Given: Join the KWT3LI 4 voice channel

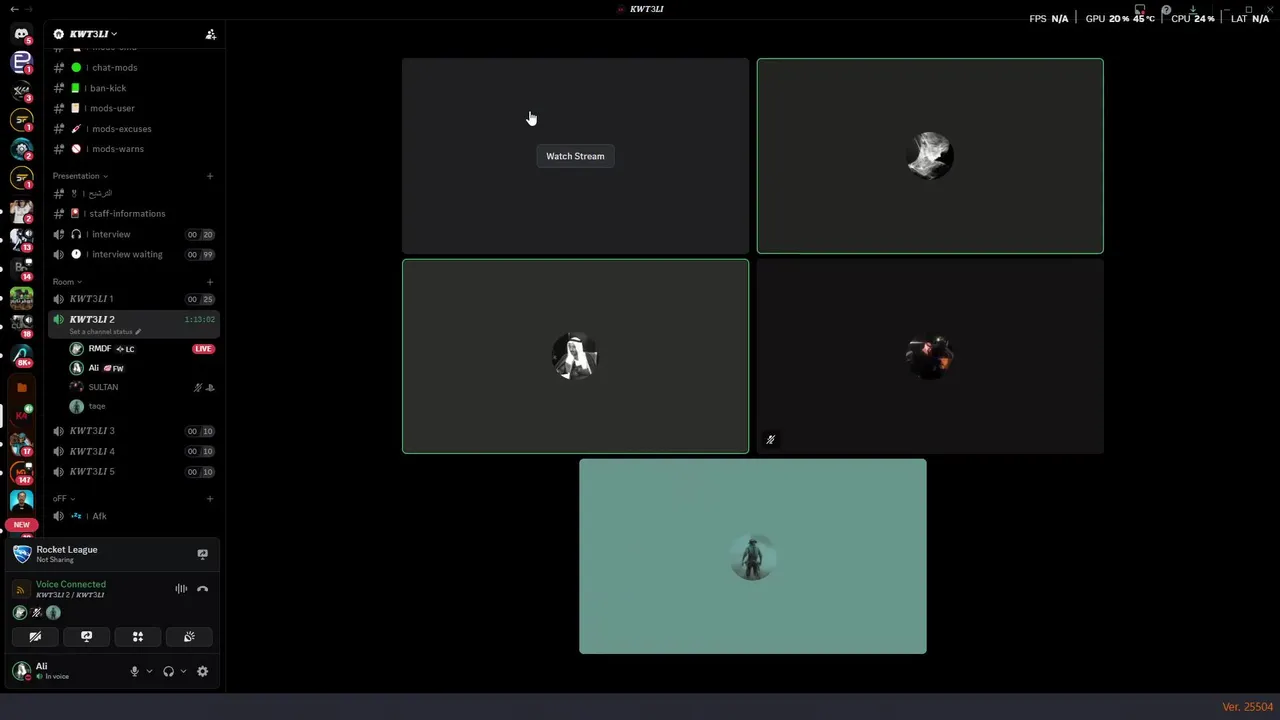Looking at the screenshot, I should point(134,451).
